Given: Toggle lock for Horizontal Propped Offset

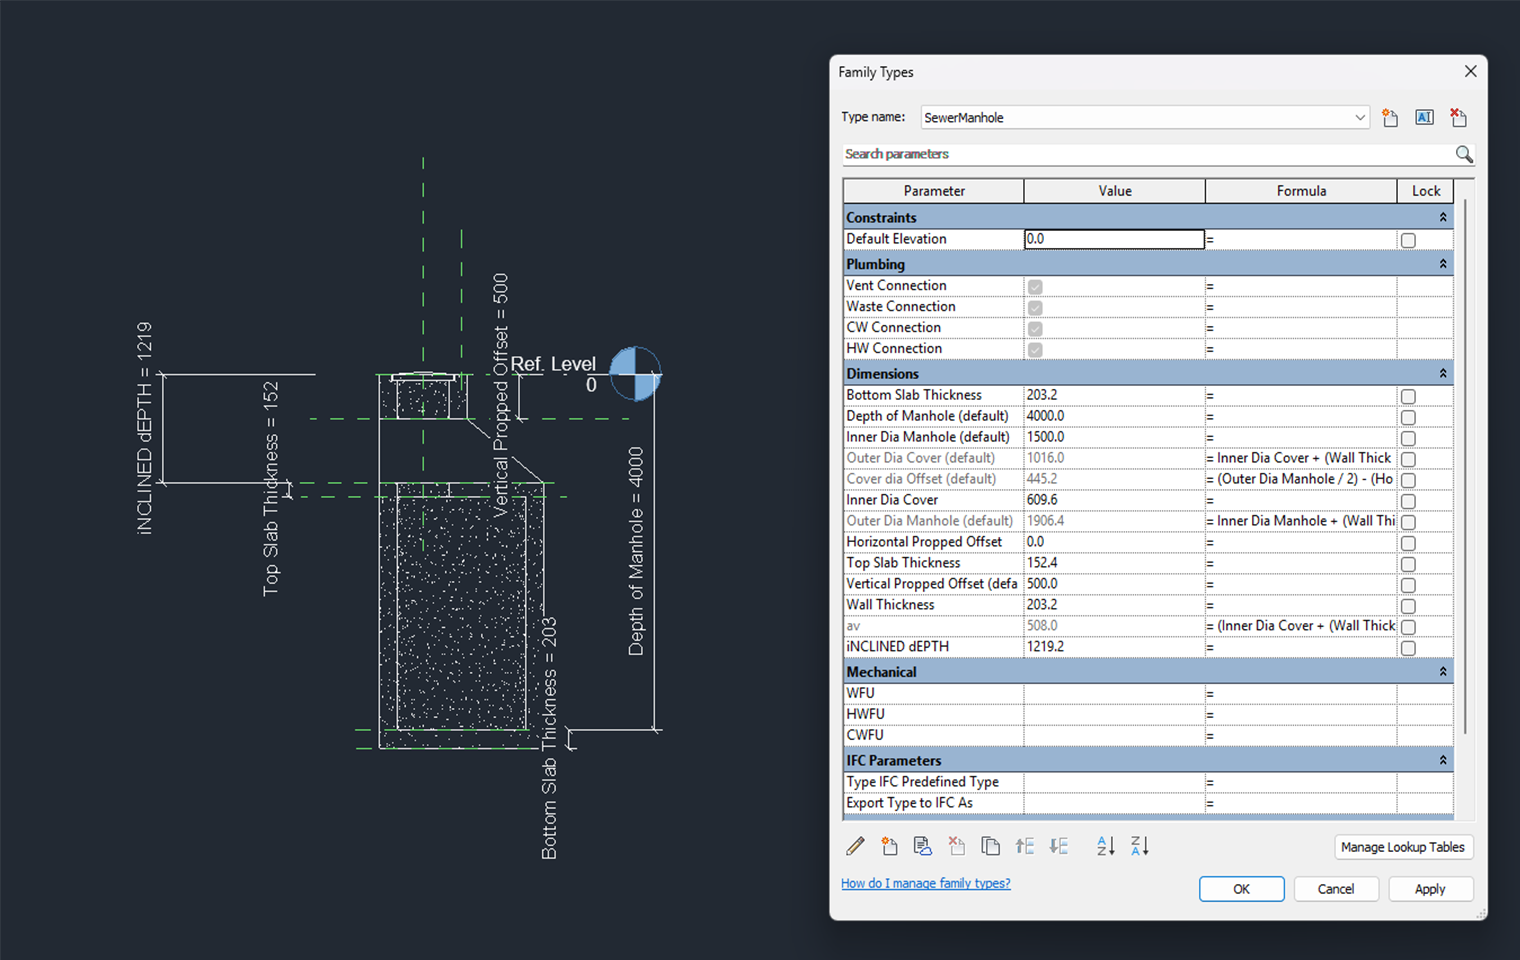Looking at the screenshot, I should coord(1408,543).
